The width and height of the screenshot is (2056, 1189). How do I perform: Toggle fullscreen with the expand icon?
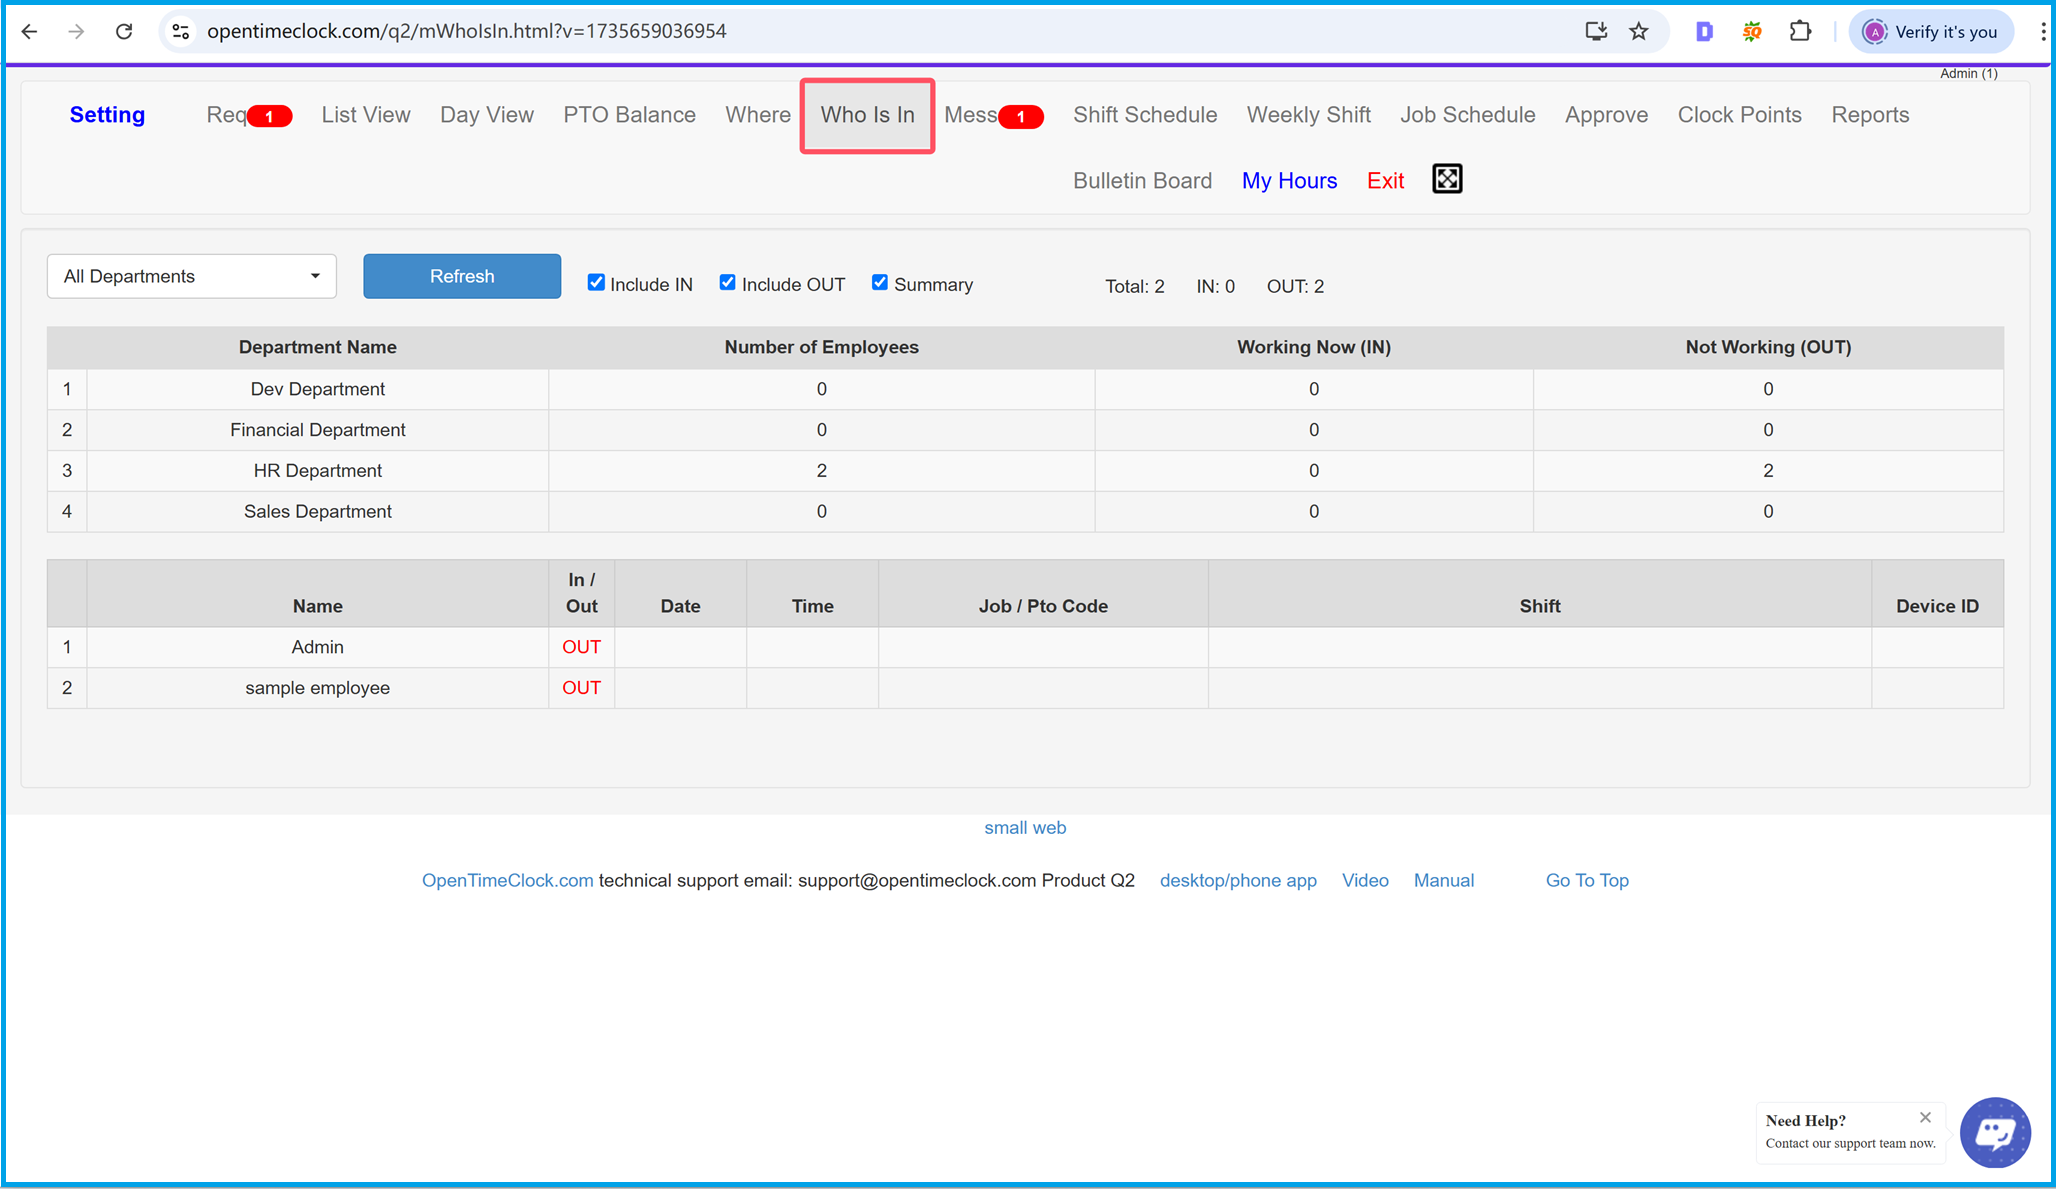[1447, 179]
